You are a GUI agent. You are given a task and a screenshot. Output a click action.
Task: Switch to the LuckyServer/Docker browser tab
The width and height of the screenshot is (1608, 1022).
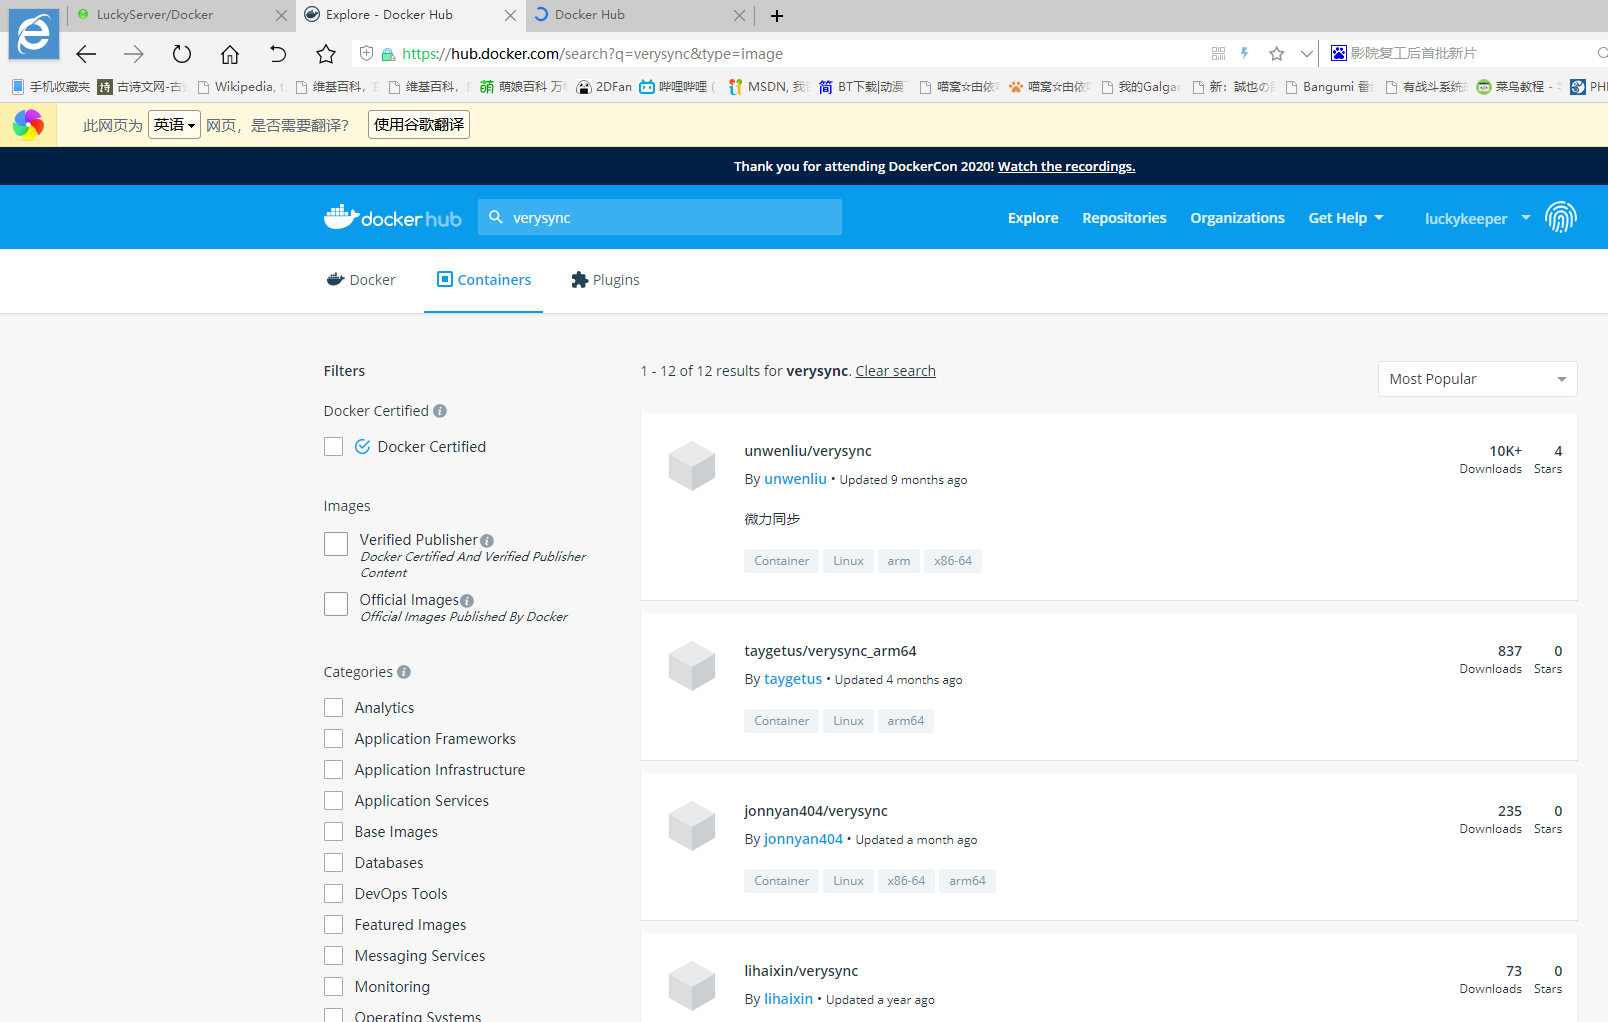coord(155,15)
